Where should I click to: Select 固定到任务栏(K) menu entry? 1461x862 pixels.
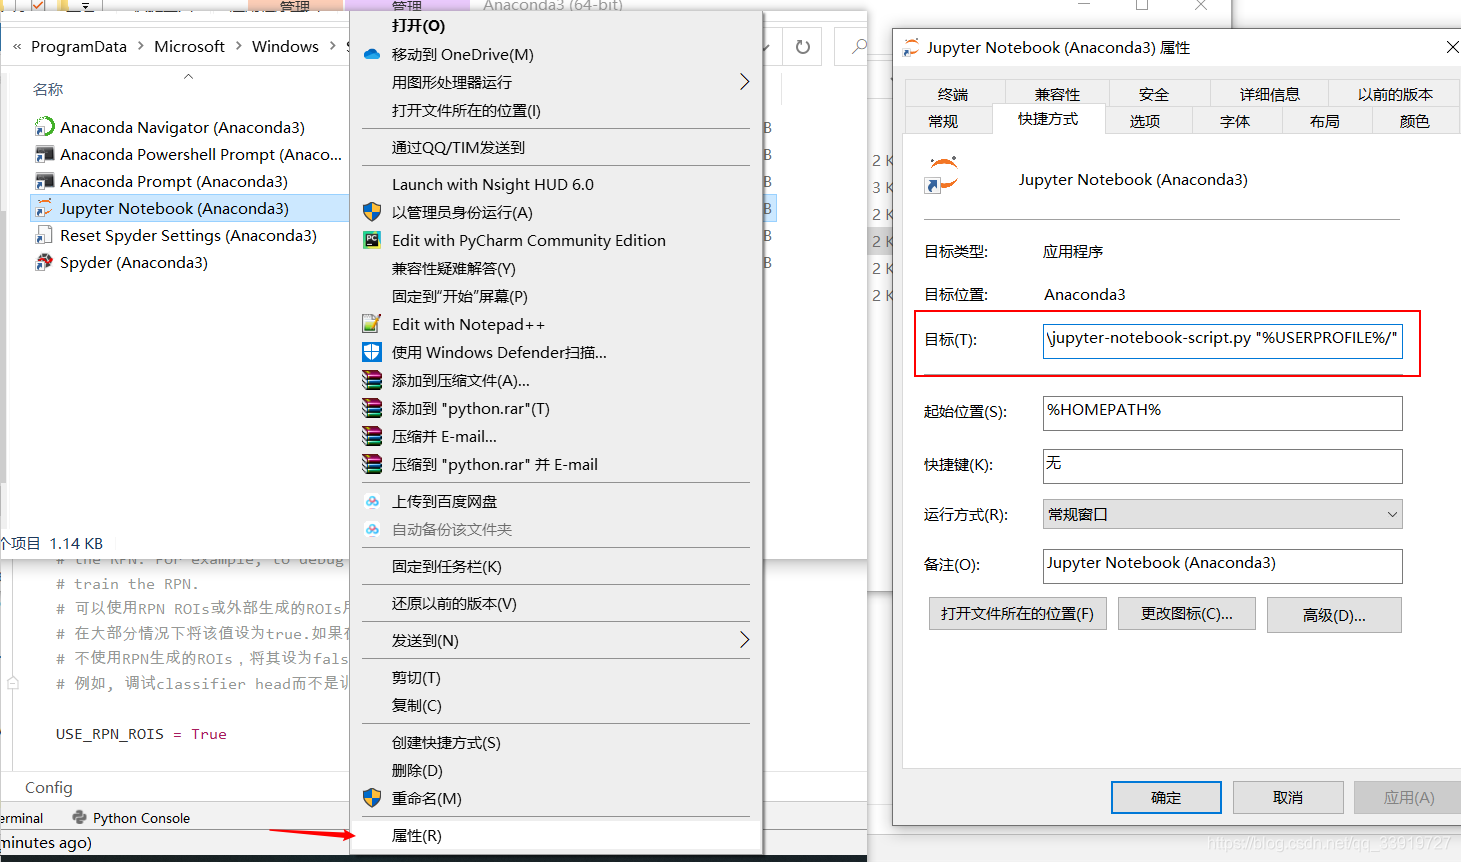pos(556,566)
